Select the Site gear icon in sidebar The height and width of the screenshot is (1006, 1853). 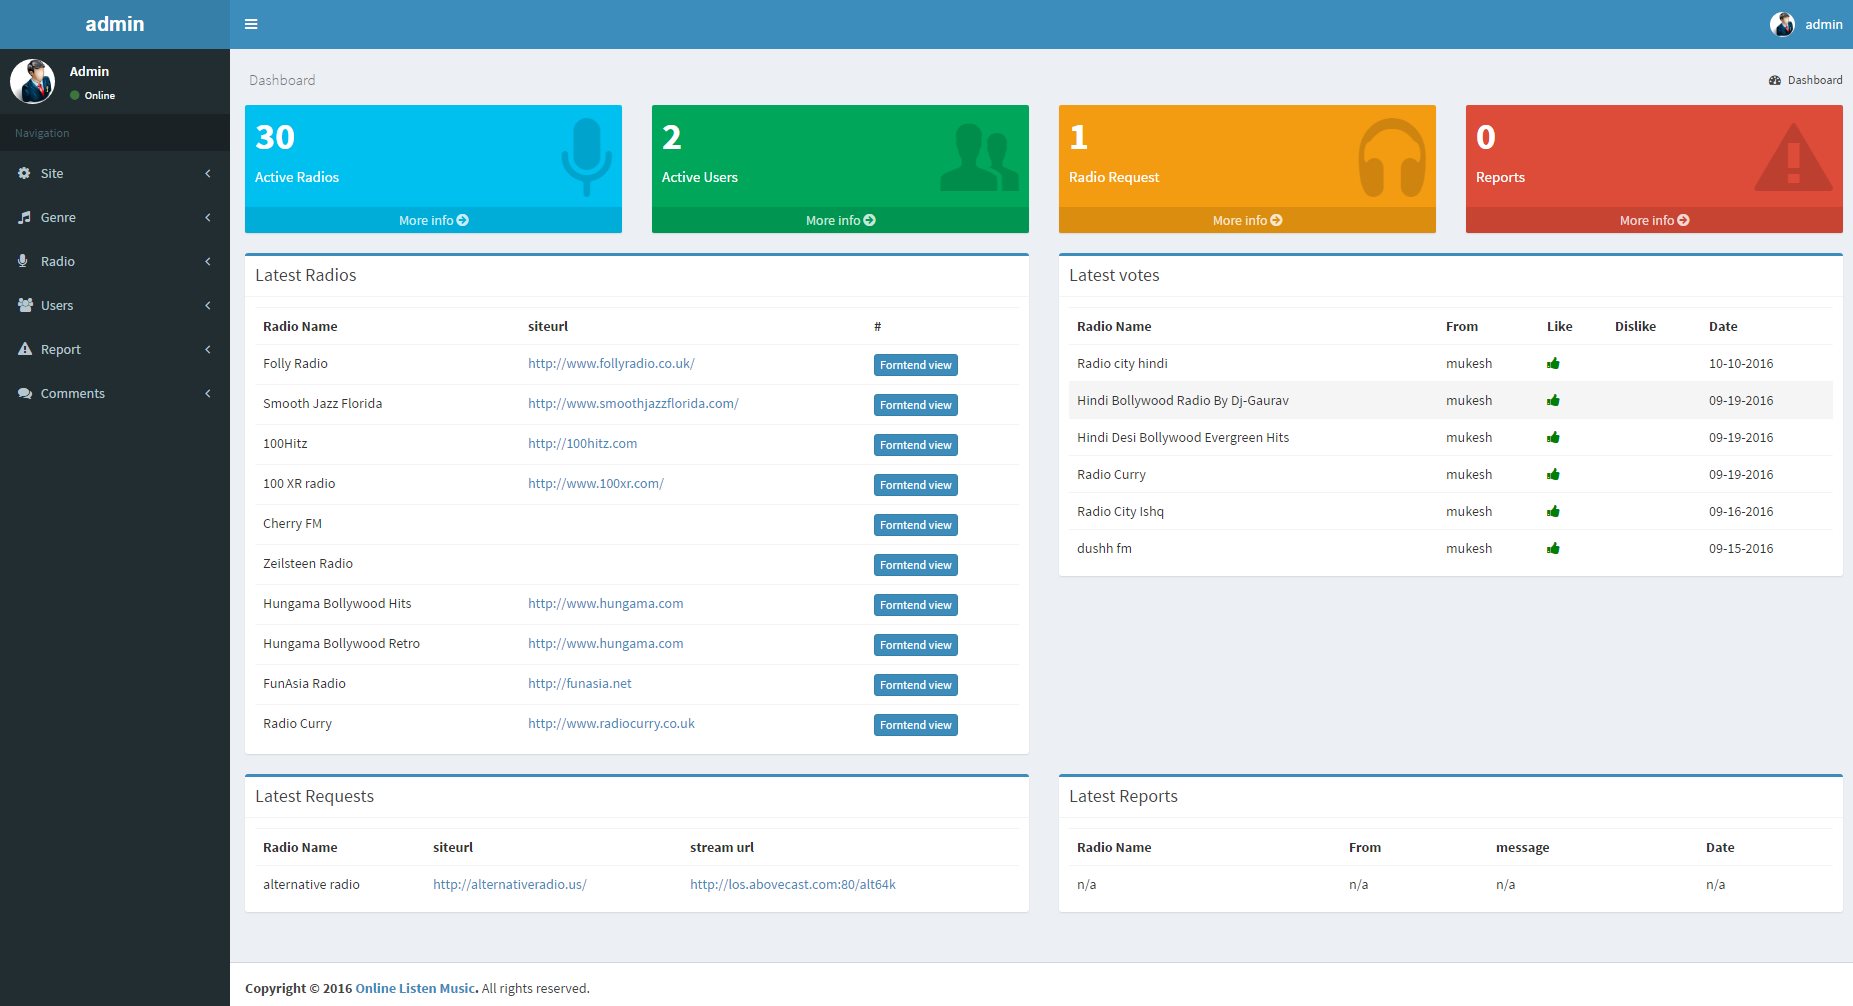[23, 173]
